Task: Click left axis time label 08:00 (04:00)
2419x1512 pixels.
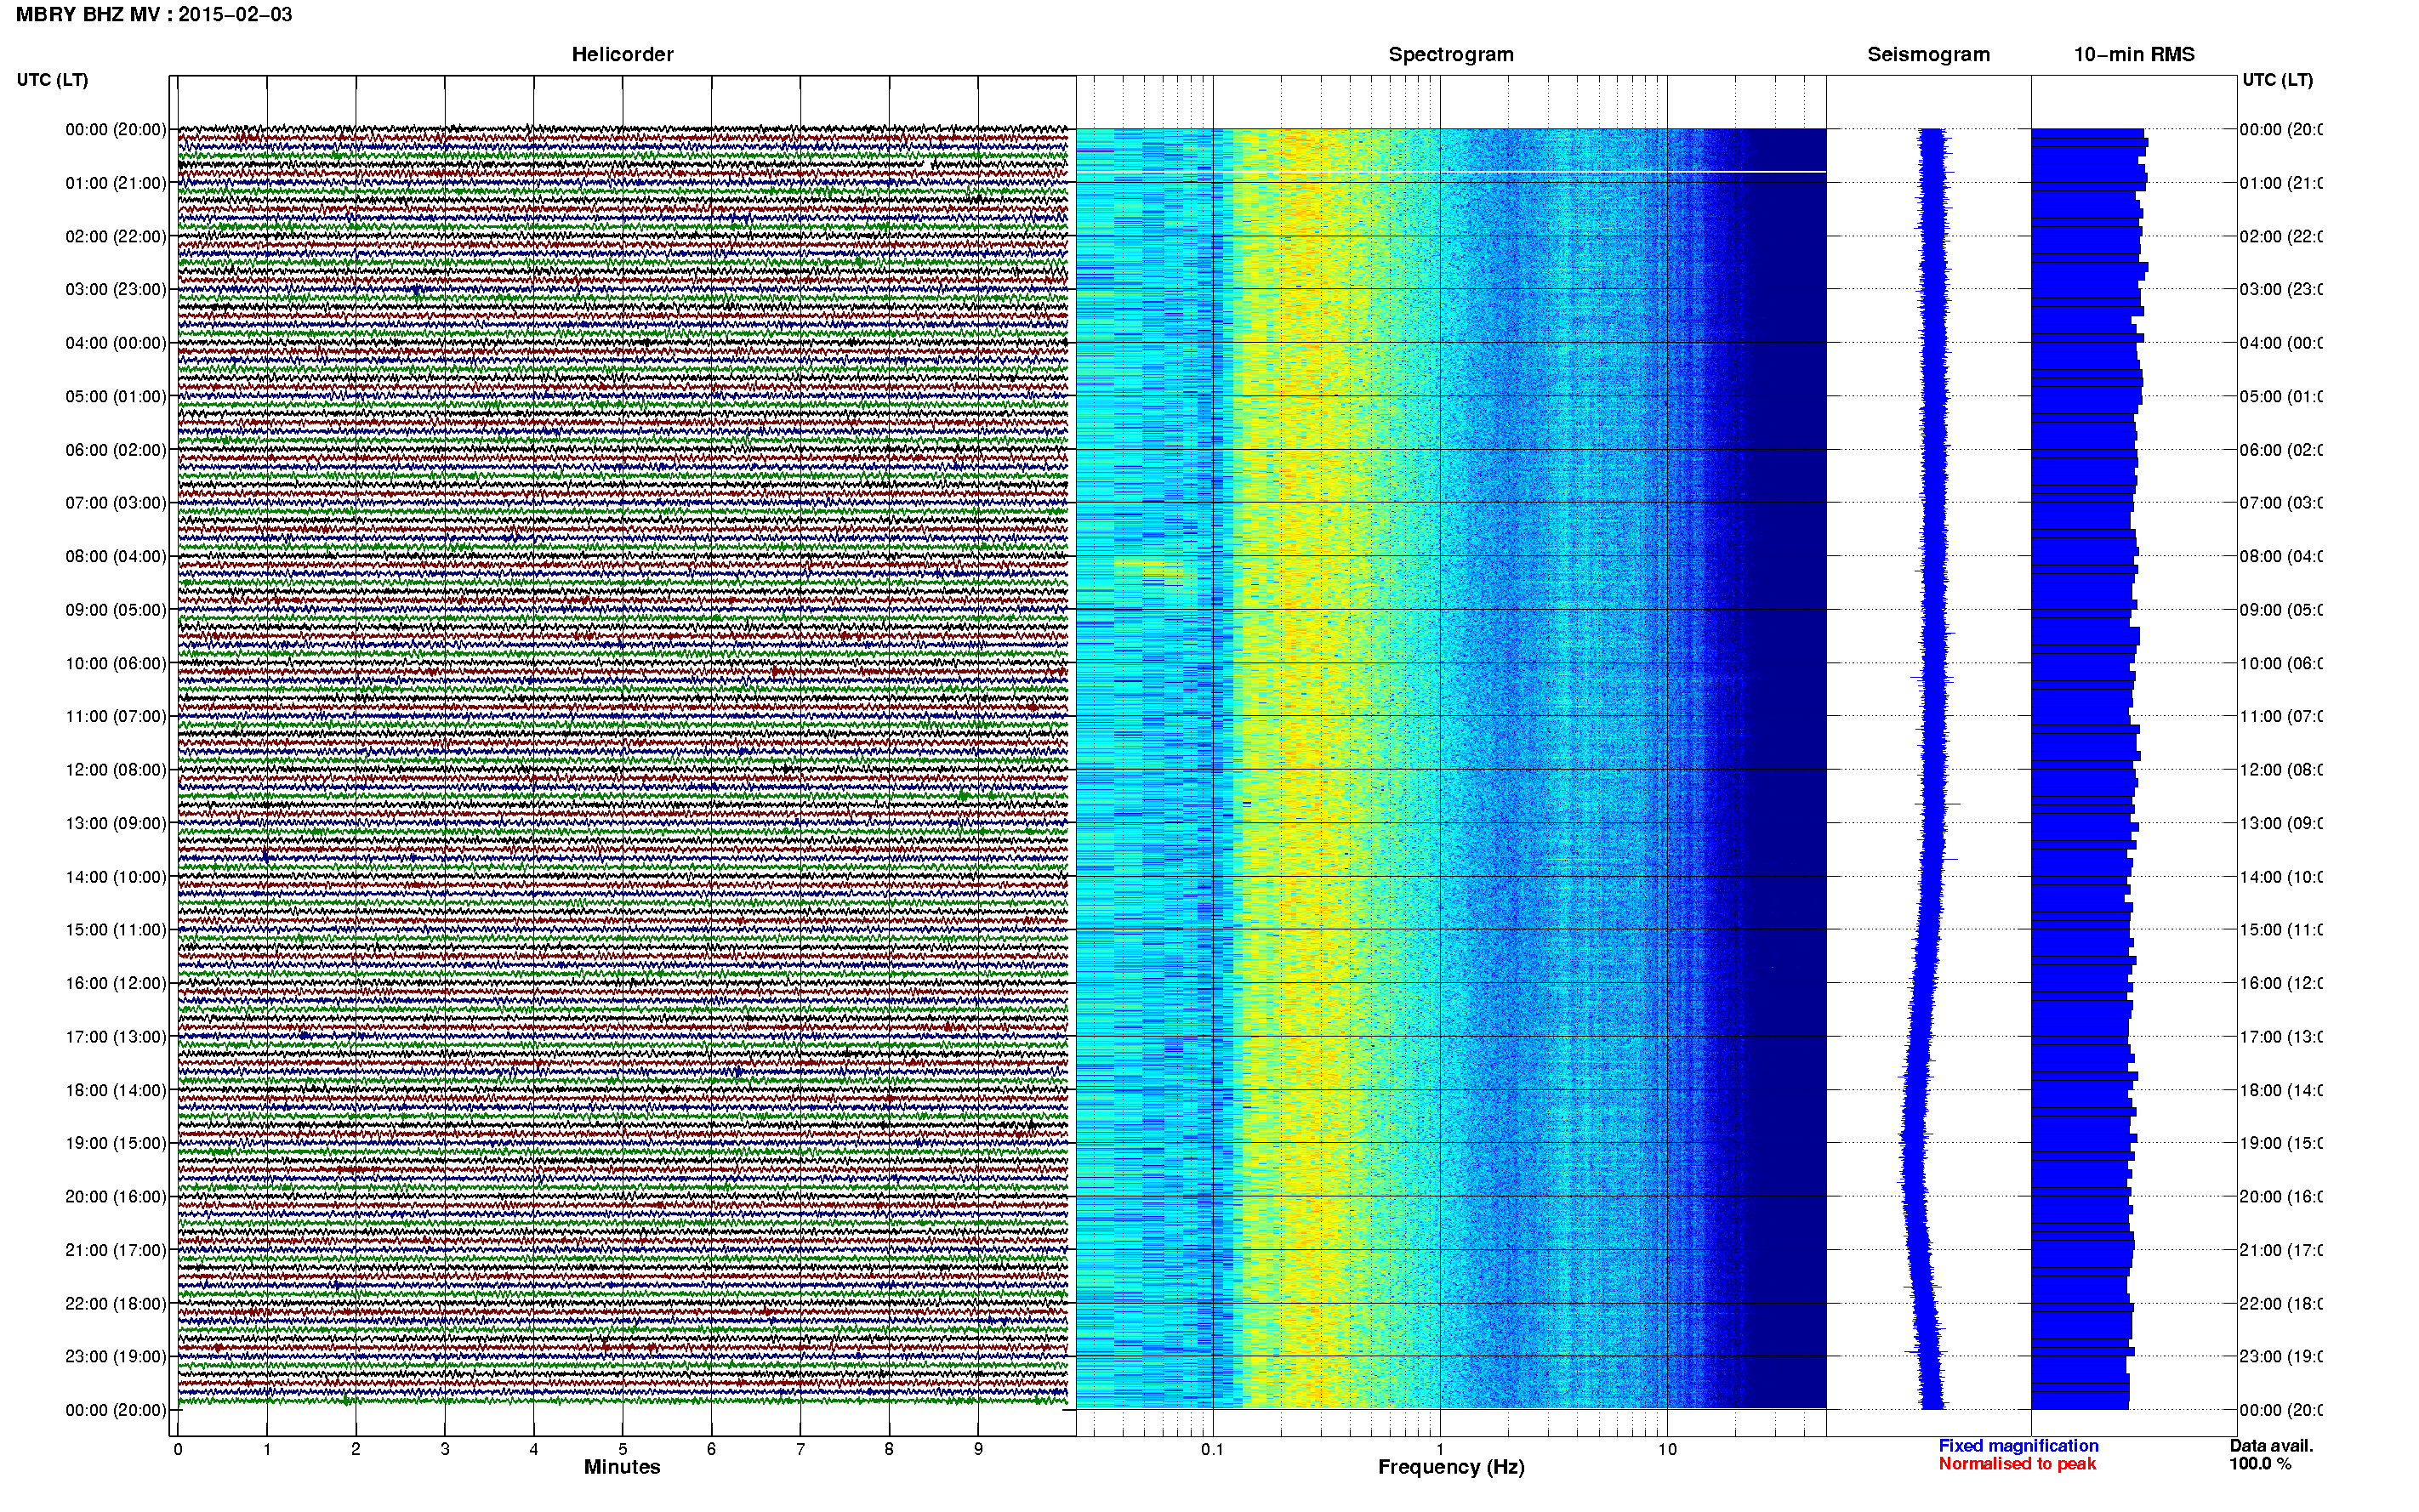Action: tap(116, 556)
